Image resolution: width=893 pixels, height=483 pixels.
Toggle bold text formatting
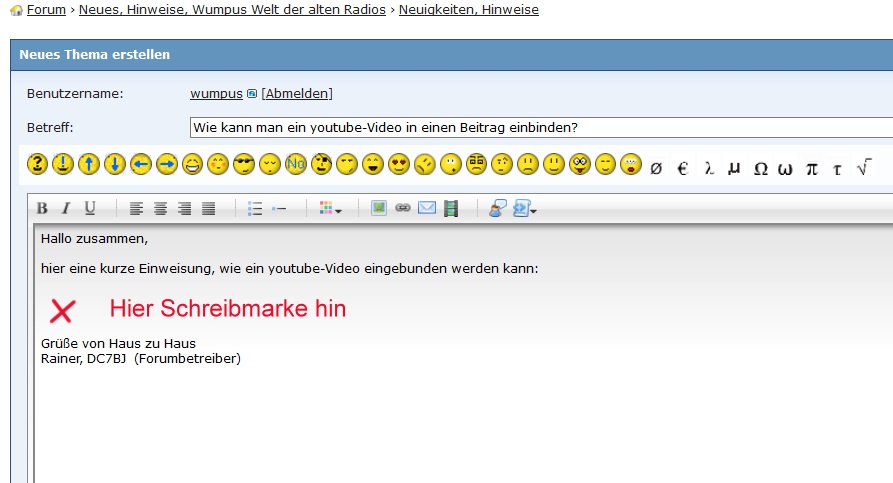[x=42, y=208]
